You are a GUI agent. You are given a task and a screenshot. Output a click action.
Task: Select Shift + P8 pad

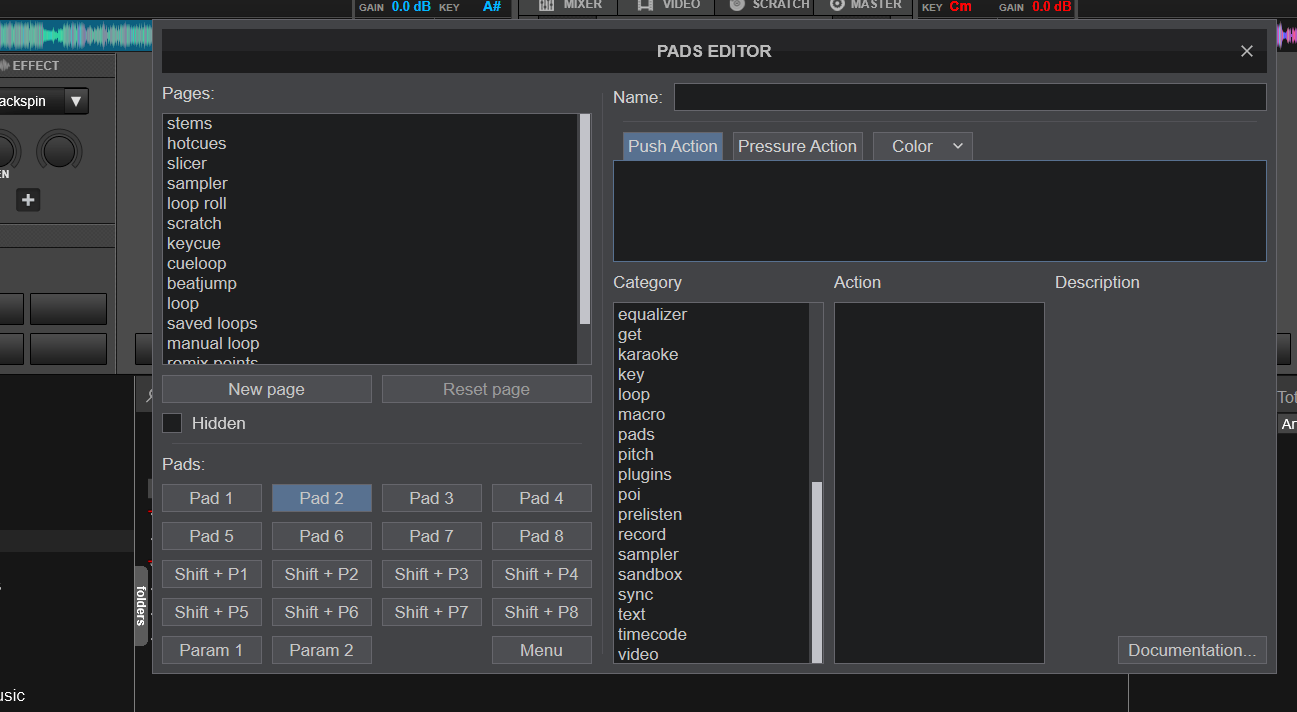point(541,612)
